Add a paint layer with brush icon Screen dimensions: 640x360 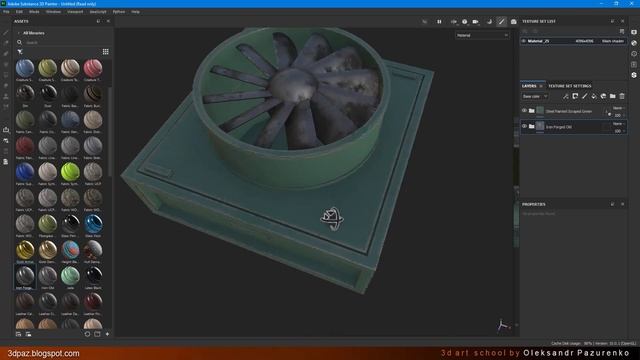[584, 96]
